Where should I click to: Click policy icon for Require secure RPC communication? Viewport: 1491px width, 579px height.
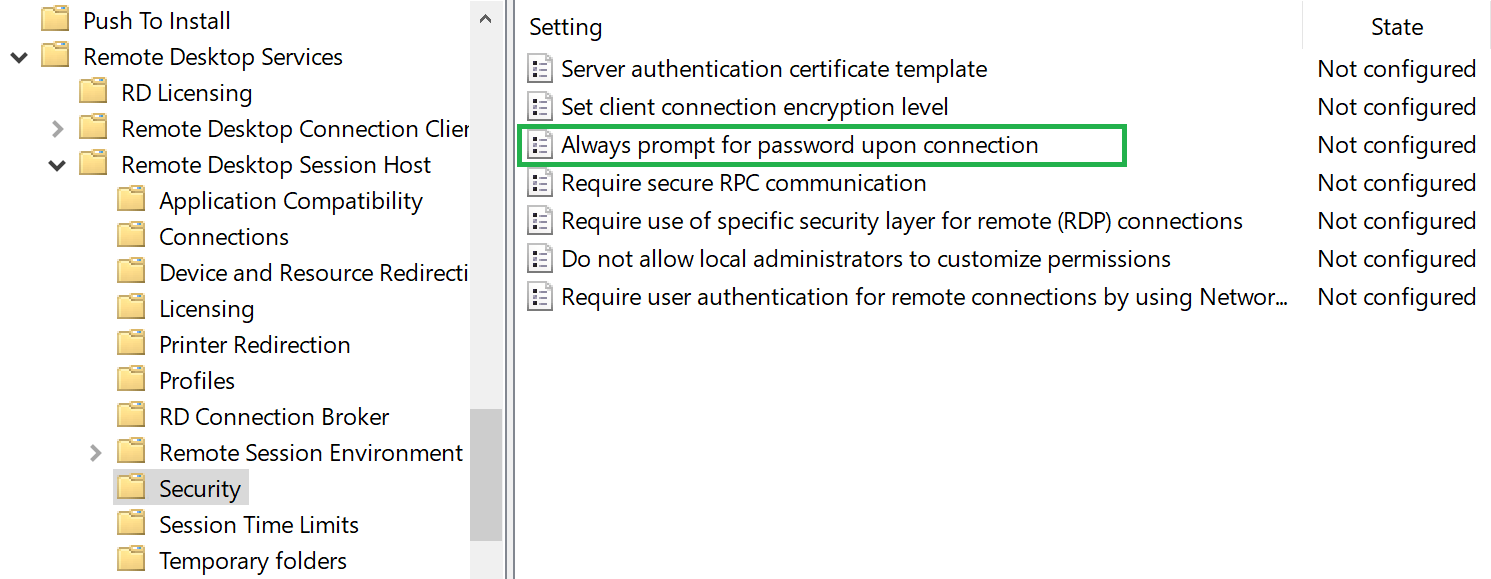coord(540,183)
